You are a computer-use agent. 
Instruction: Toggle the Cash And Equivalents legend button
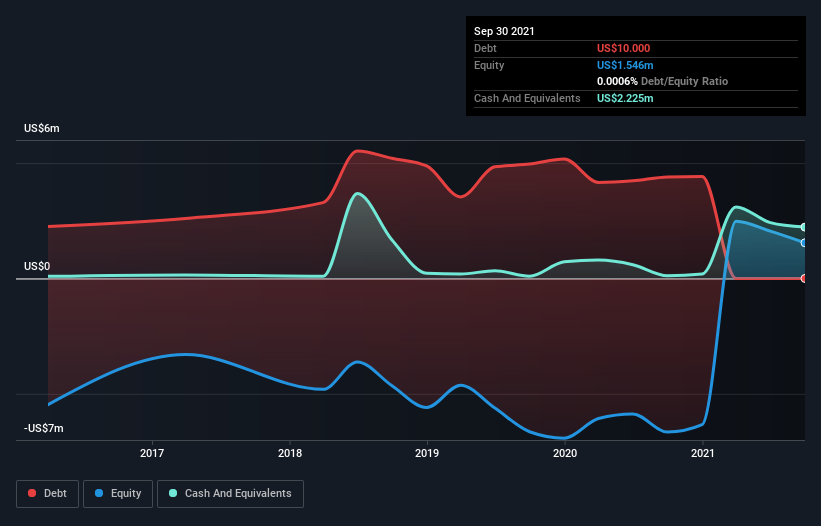point(230,494)
